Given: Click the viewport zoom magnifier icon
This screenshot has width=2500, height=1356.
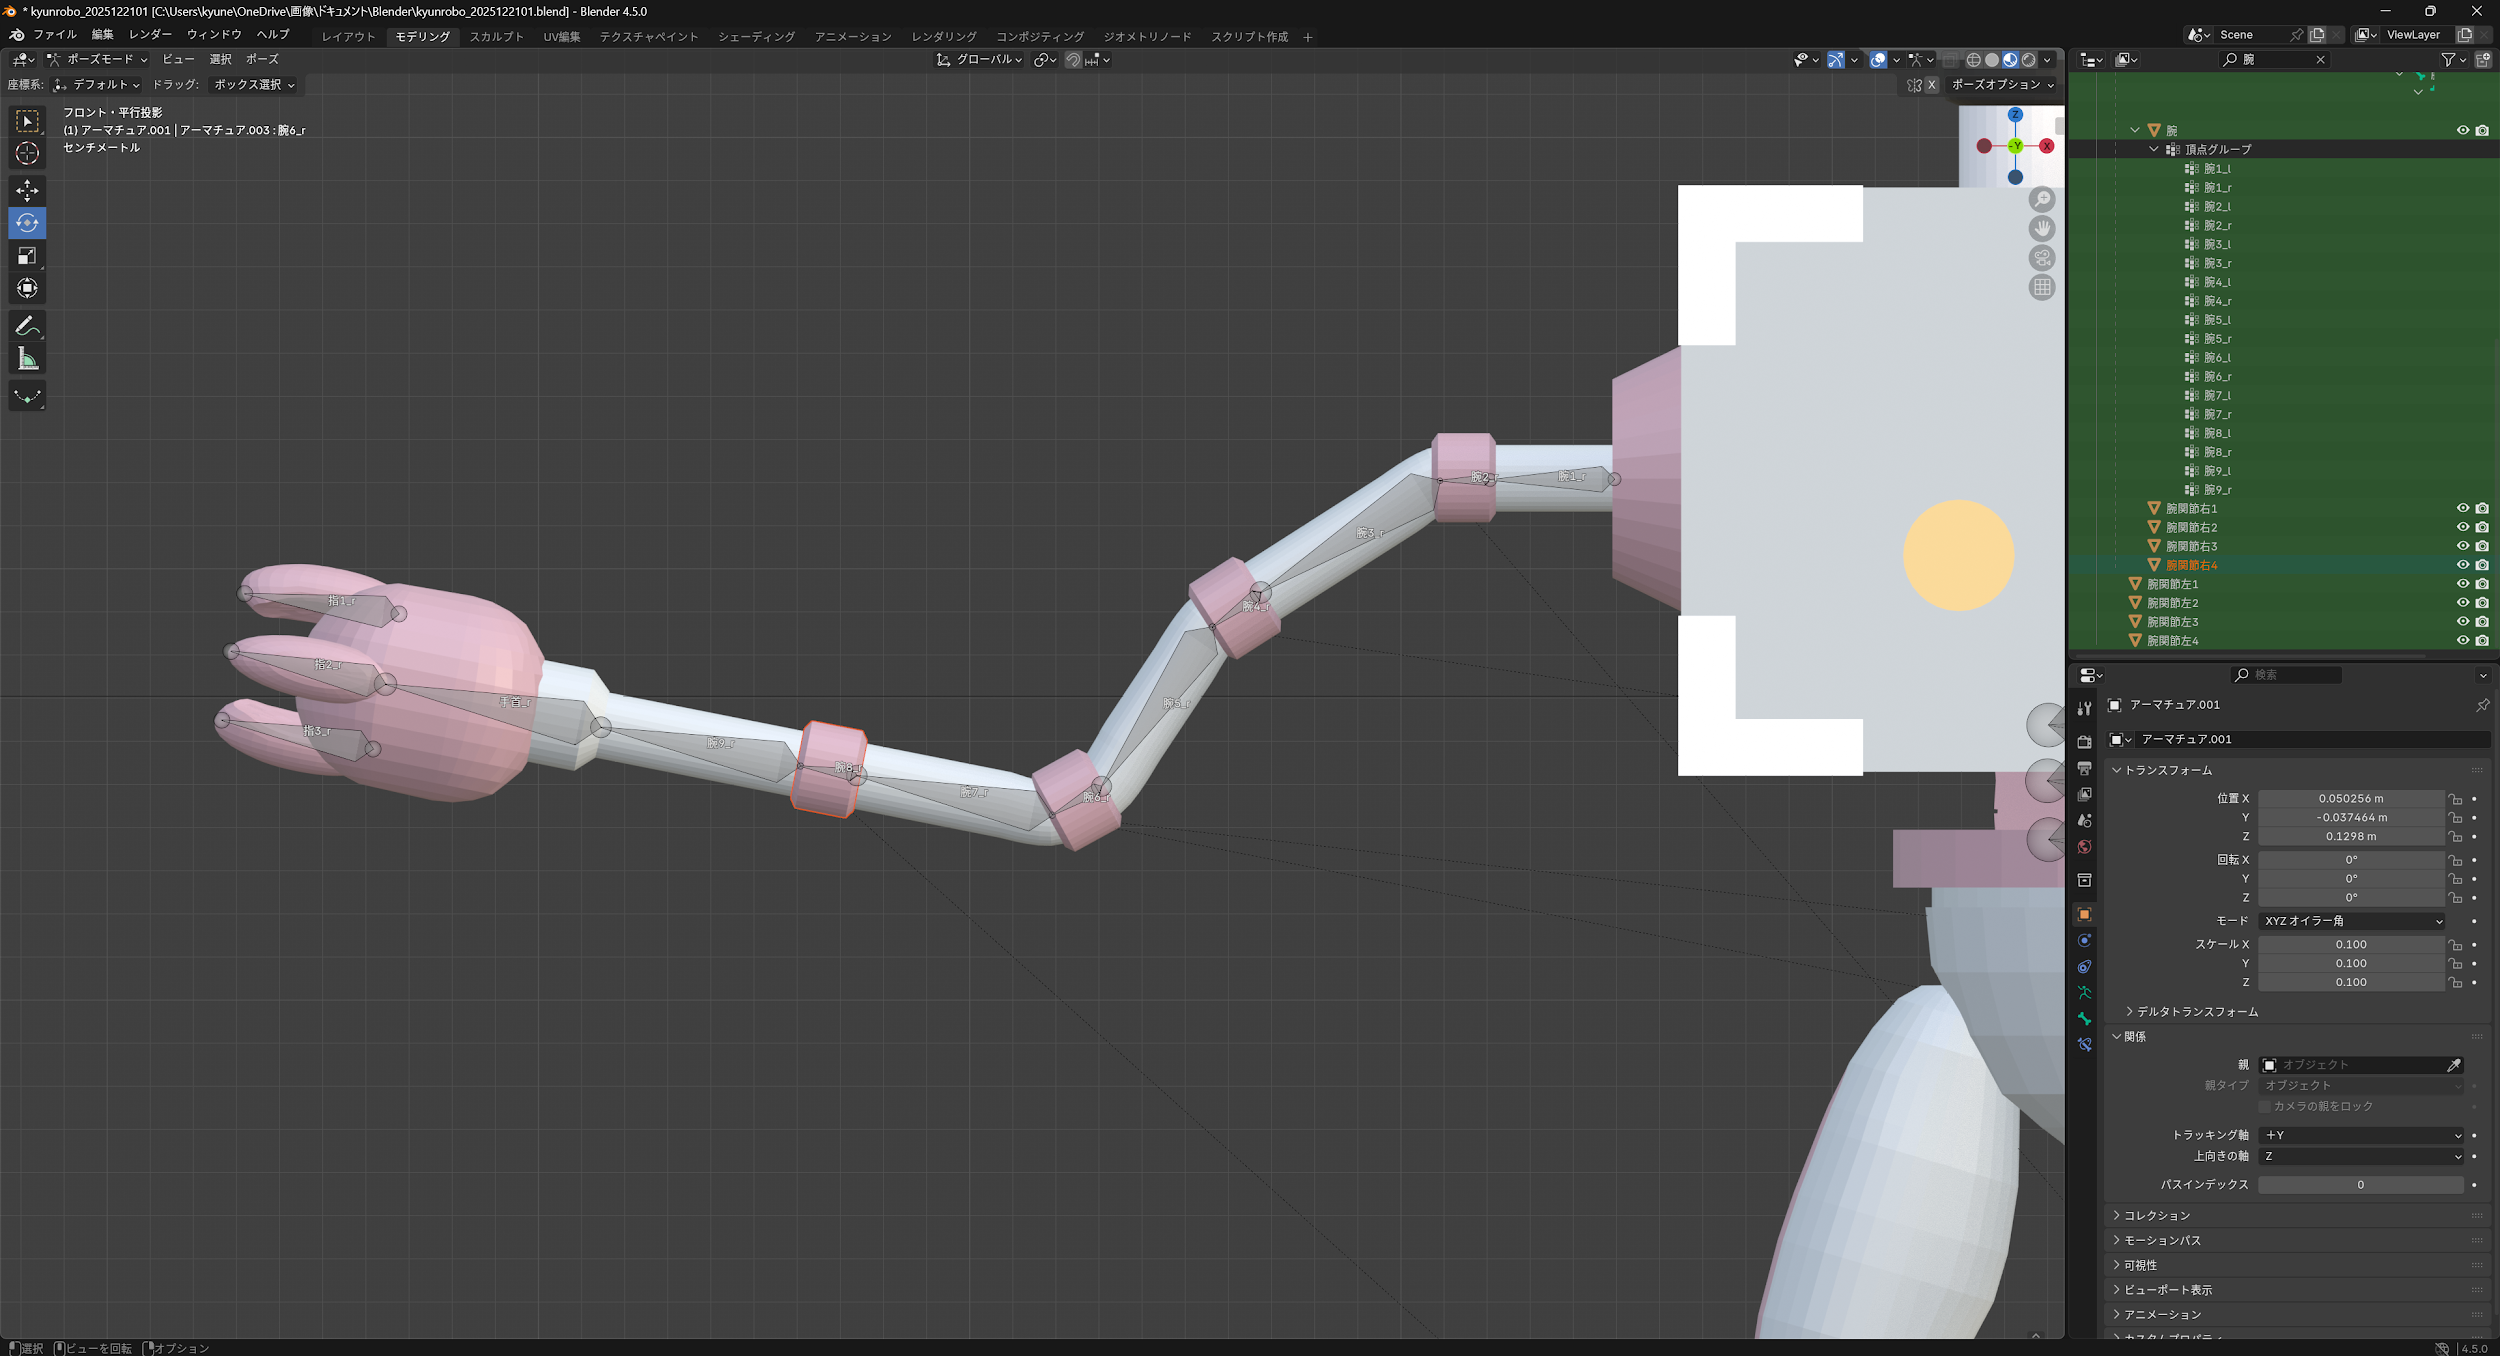Looking at the screenshot, I should click(2041, 199).
